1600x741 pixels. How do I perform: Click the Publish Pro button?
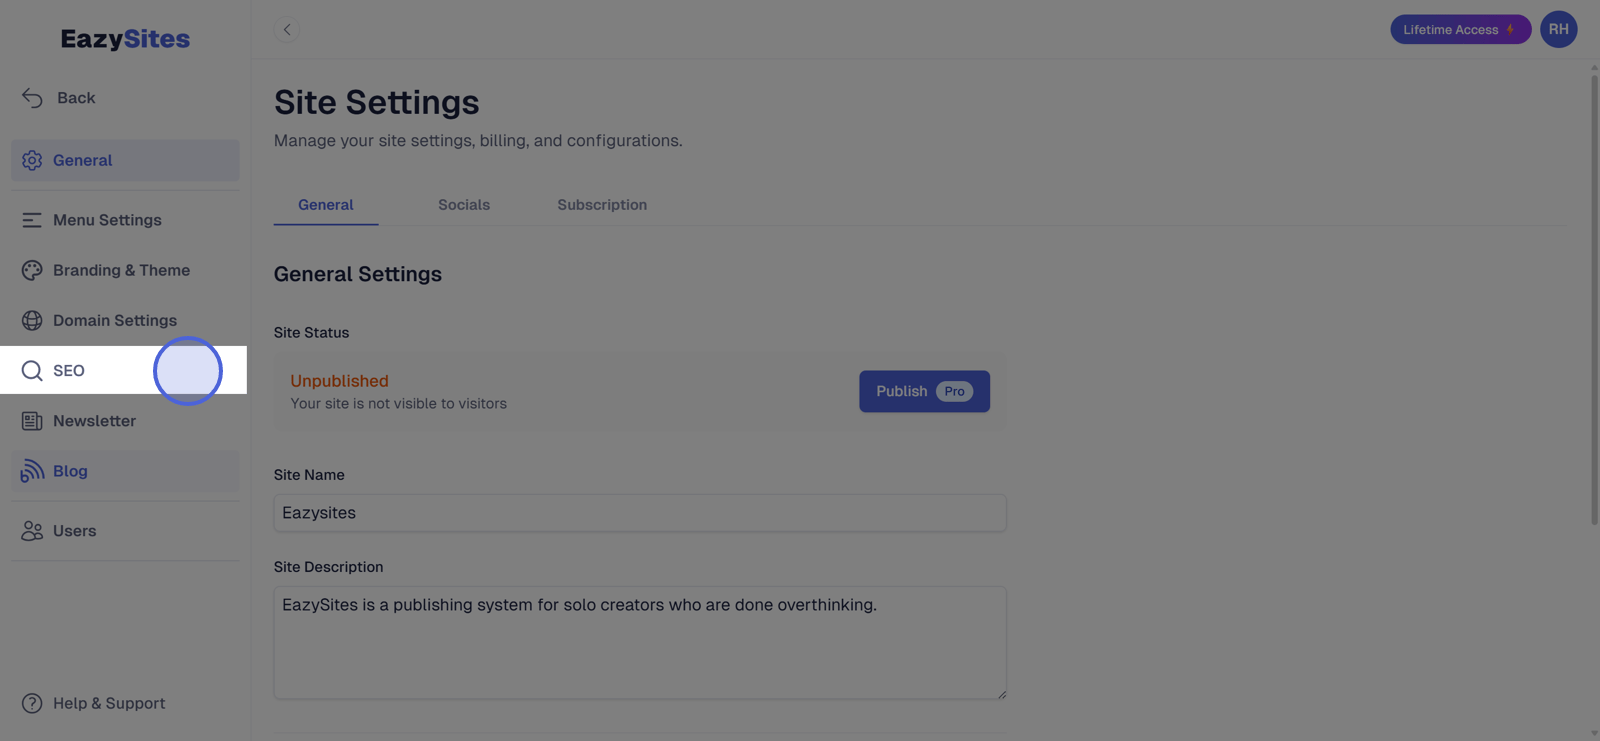pos(924,391)
